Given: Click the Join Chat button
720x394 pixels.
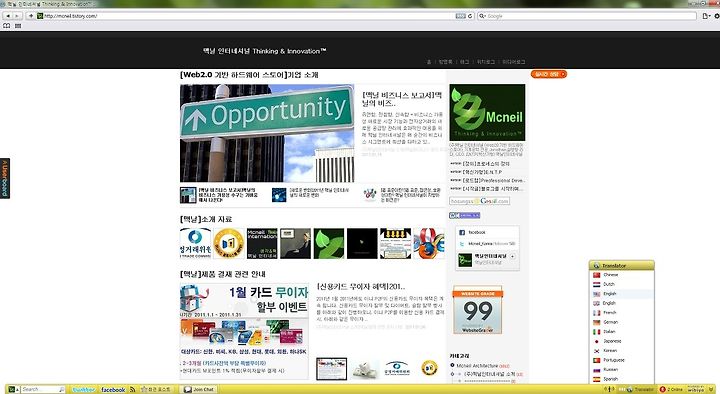Looking at the screenshot, I should tap(199, 389).
